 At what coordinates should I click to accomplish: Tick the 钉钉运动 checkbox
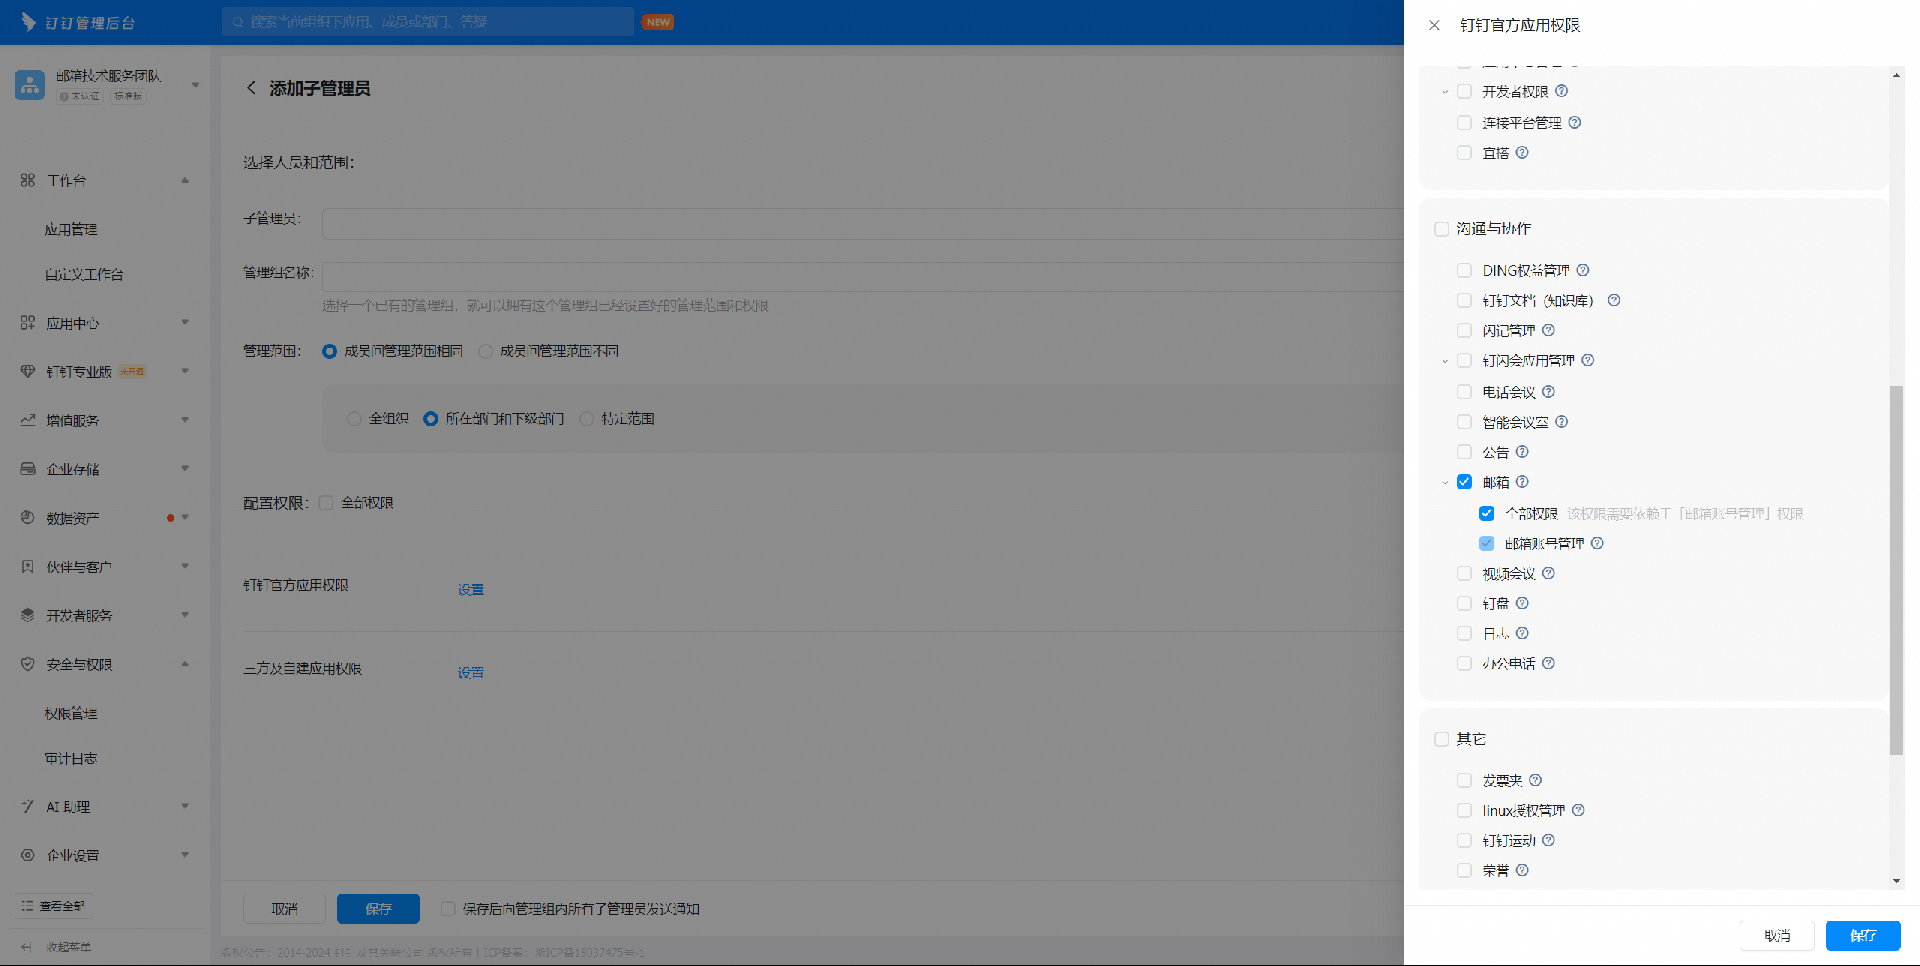1465,840
